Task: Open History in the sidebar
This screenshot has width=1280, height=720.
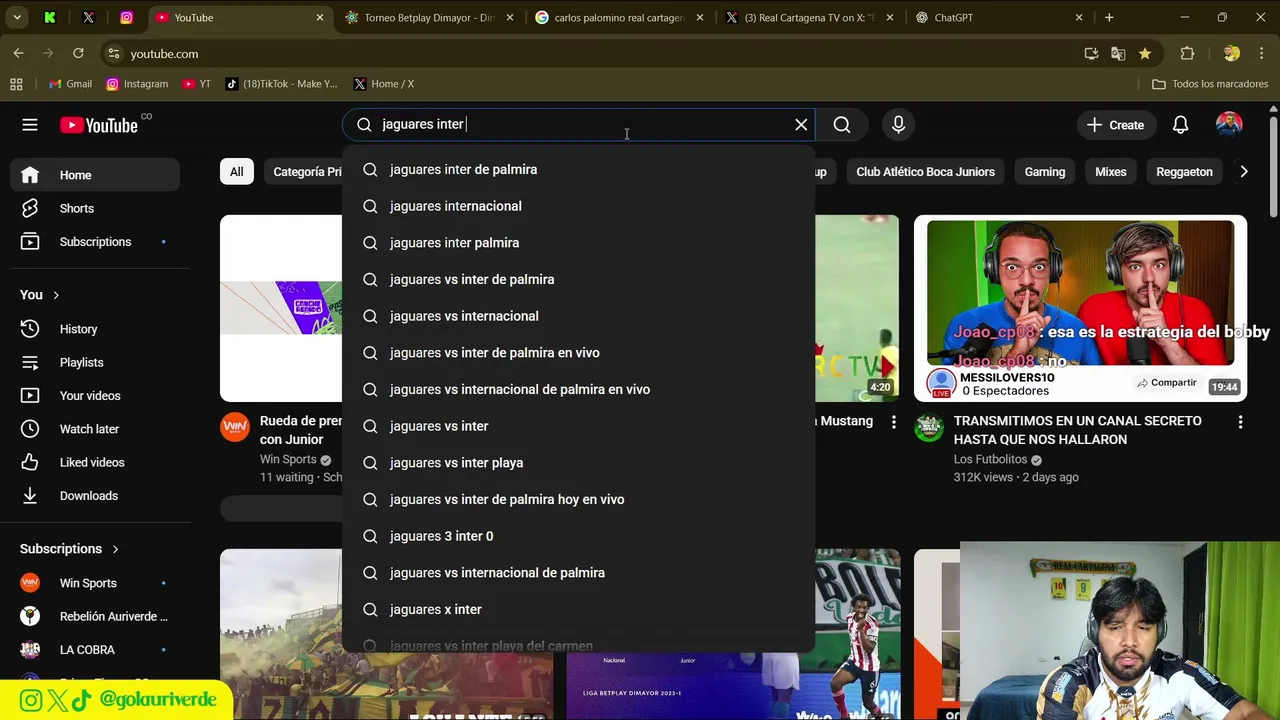Action: (x=96, y=329)
